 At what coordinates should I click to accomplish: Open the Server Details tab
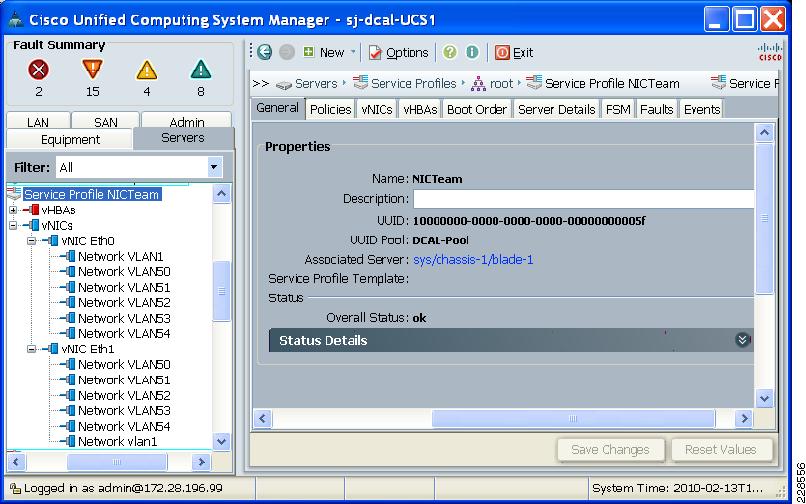(x=557, y=110)
